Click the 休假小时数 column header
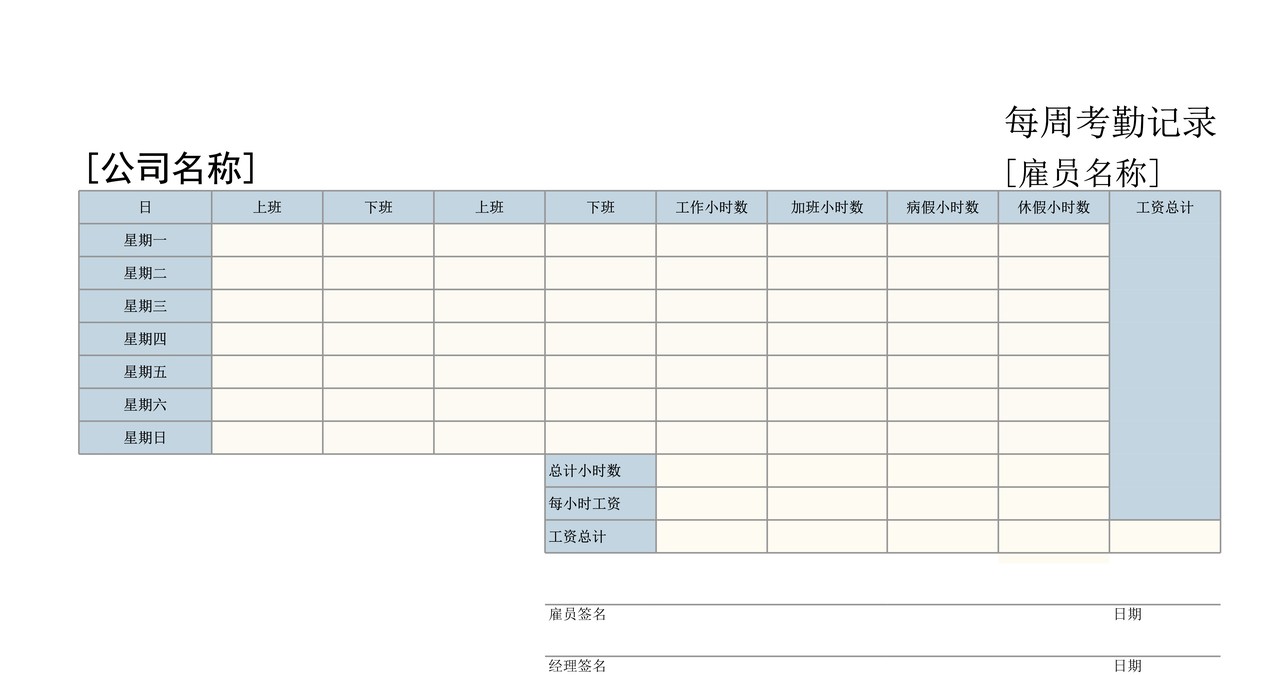 pos(1055,207)
